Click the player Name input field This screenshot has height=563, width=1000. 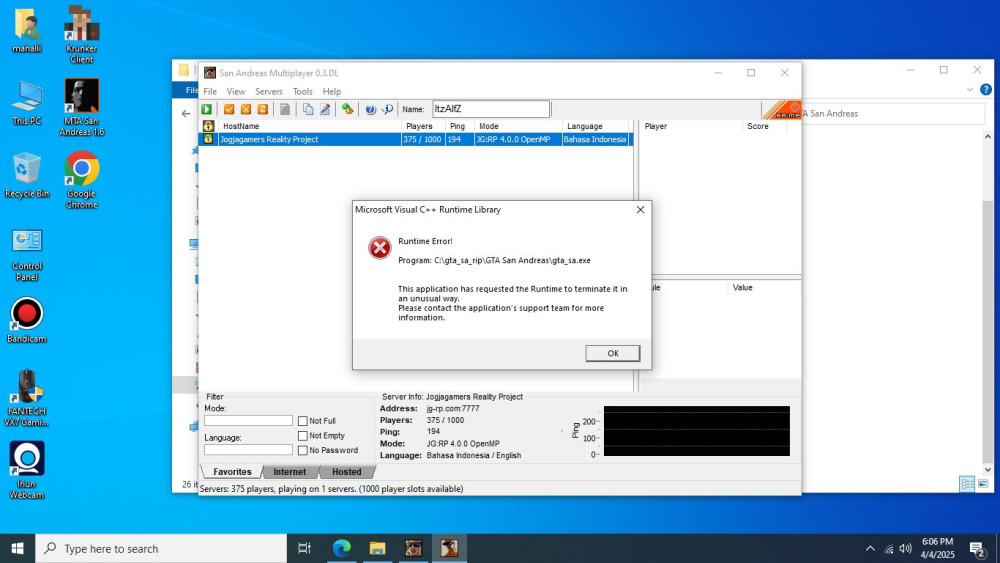[x=491, y=109]
